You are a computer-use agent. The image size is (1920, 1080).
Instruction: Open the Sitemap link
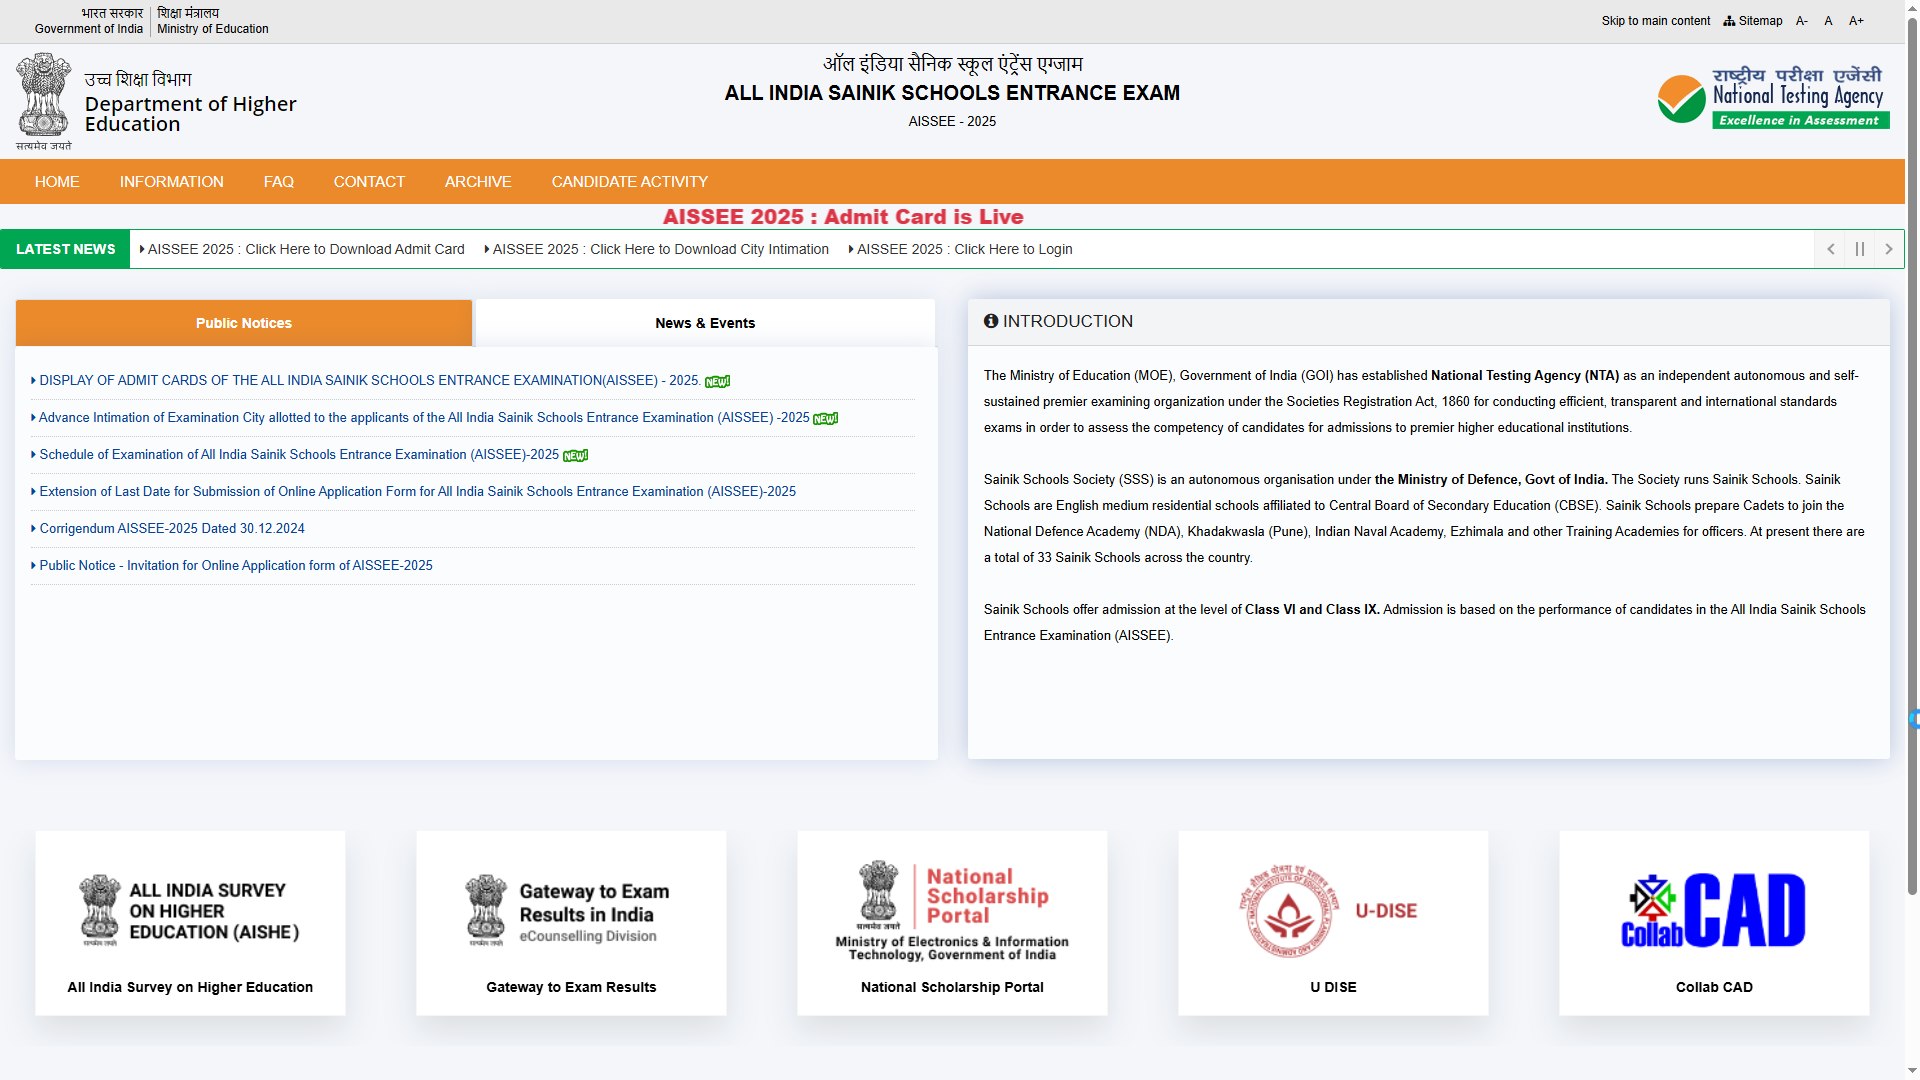click(x=1753, y=21)
